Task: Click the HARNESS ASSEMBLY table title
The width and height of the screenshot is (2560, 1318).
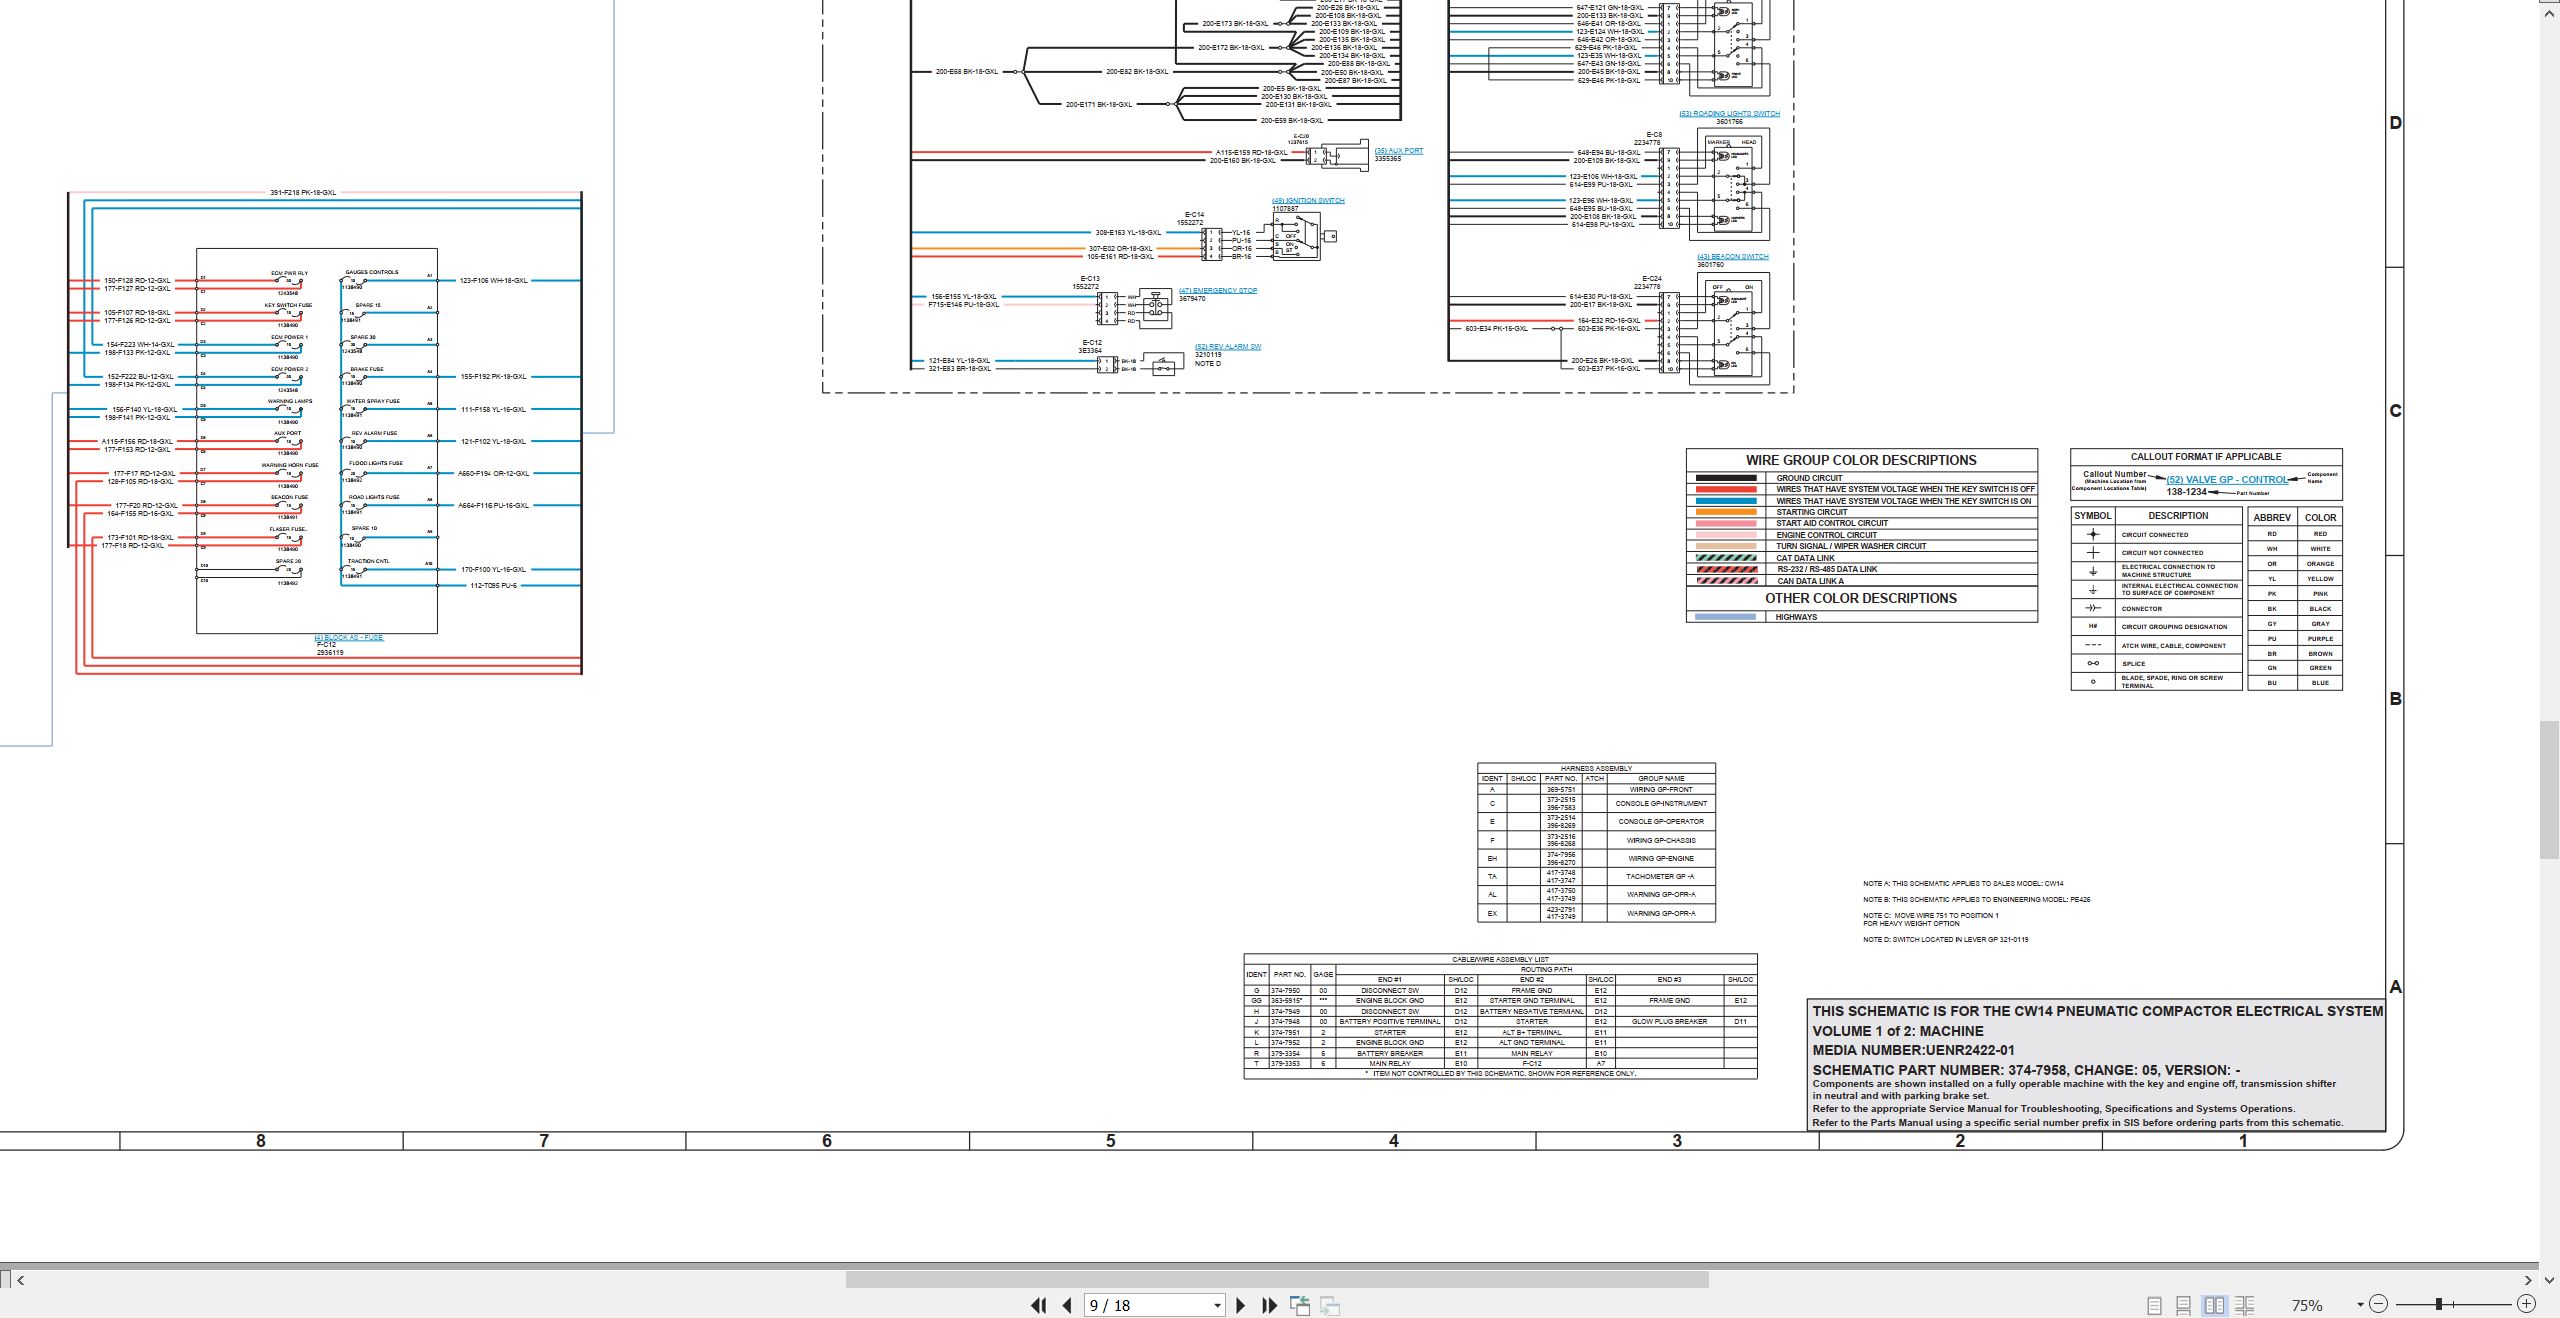Action: 1596,769
